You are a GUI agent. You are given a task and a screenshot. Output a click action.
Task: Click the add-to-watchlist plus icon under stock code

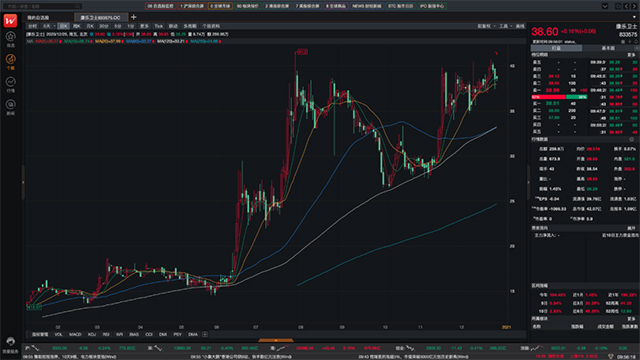629,42
